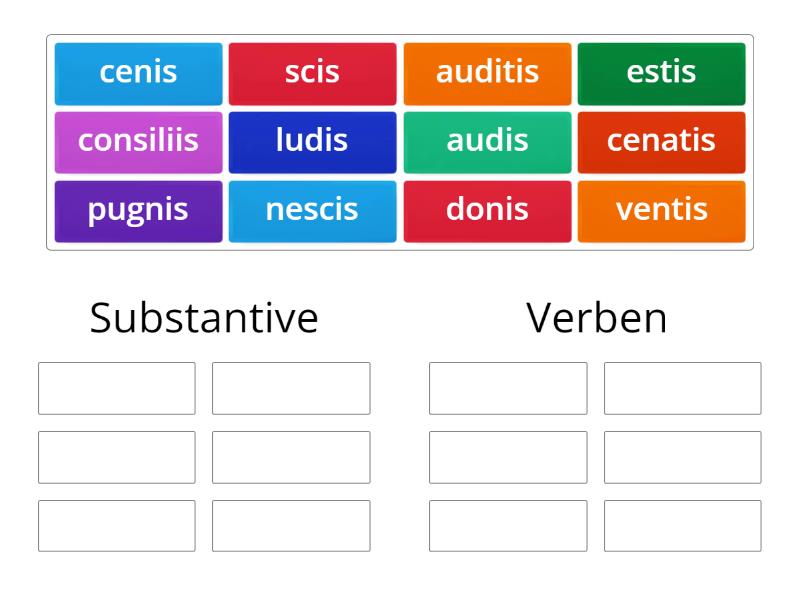Pick the 'pugnis' word tile

pos(137,210)
